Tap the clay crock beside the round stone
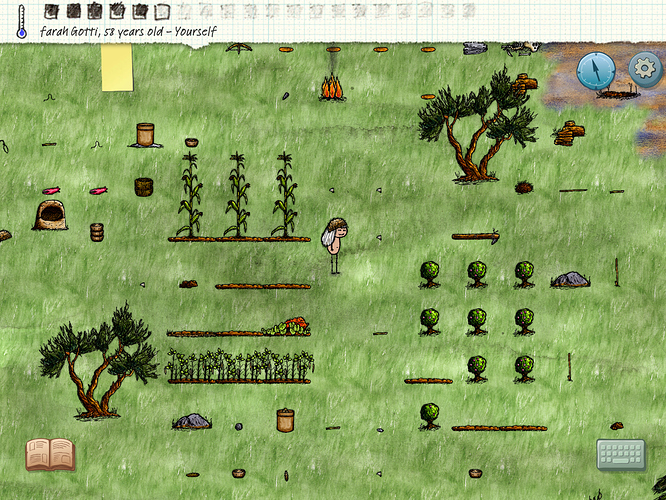The height and width of the screenshot is (500, 666). point(285,420)
